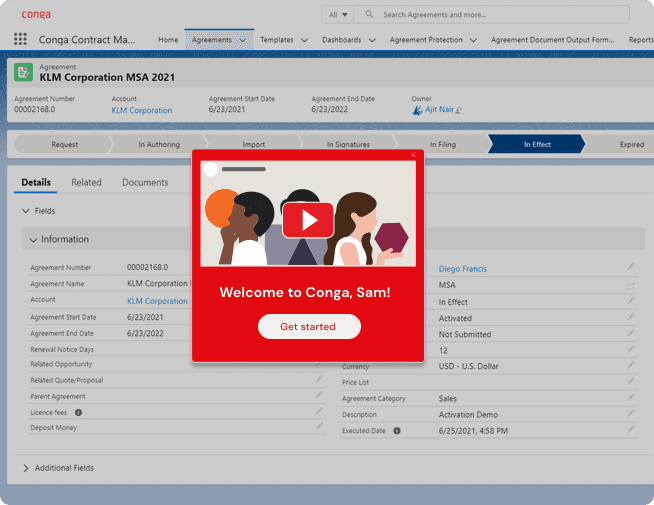Image resolution: width=654 pixels, height=505 pixels.
Task: Click the search magnifier icon
Action: click(x=369, y=15)
